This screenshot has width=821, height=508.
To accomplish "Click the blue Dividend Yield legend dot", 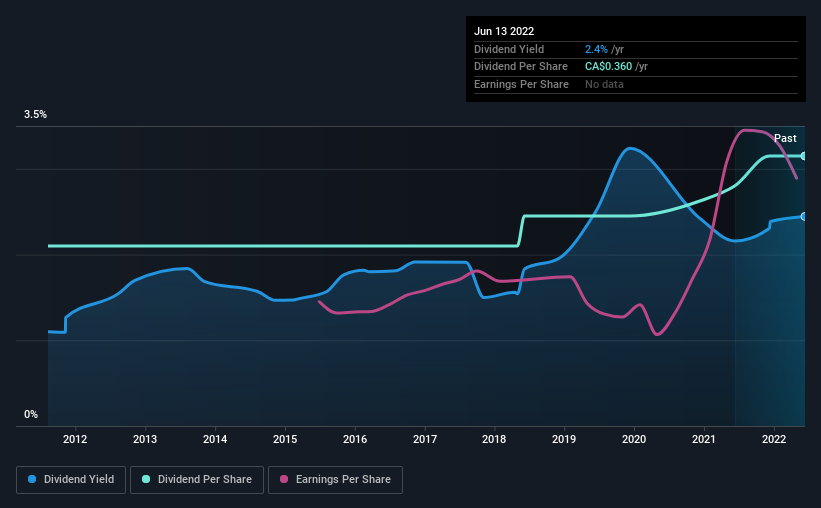I will (32, 479).
